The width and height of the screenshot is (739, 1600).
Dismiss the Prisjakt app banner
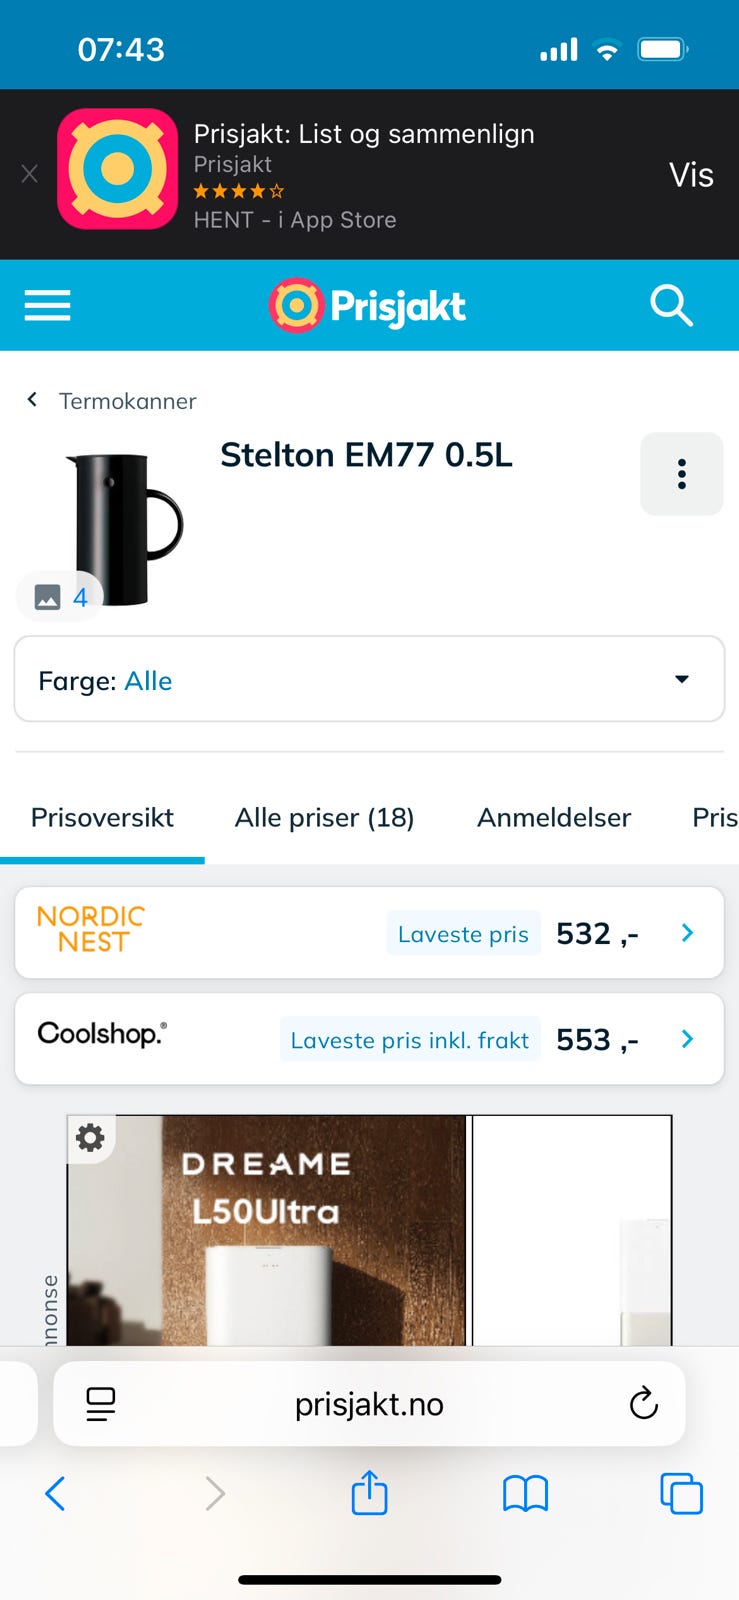pos(30,174)
